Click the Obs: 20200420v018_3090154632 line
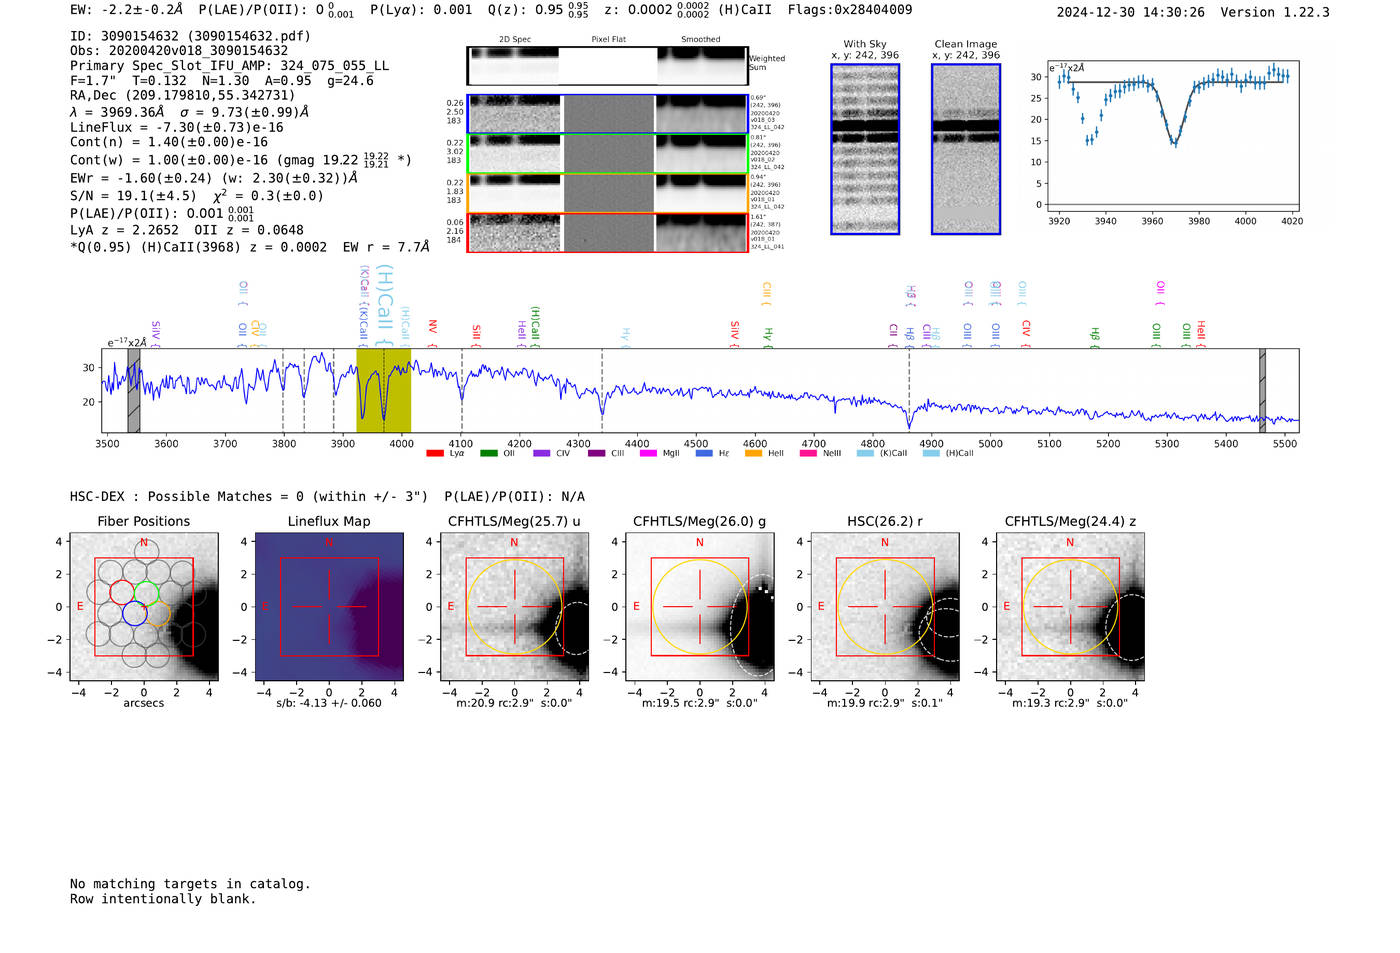1400x953 pixels. tap(179, 51)
